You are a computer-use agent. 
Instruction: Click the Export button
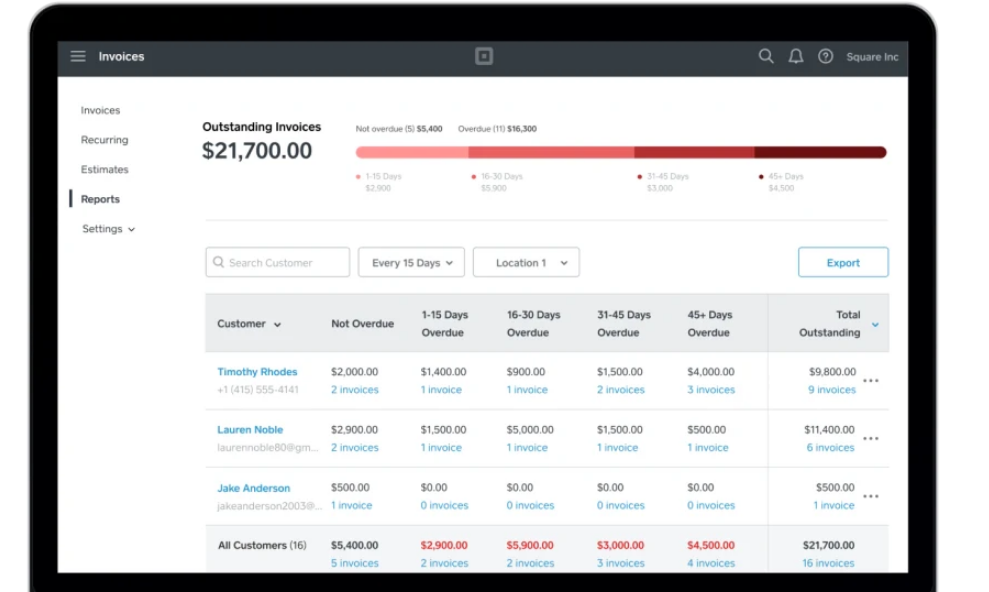(843, 263)
